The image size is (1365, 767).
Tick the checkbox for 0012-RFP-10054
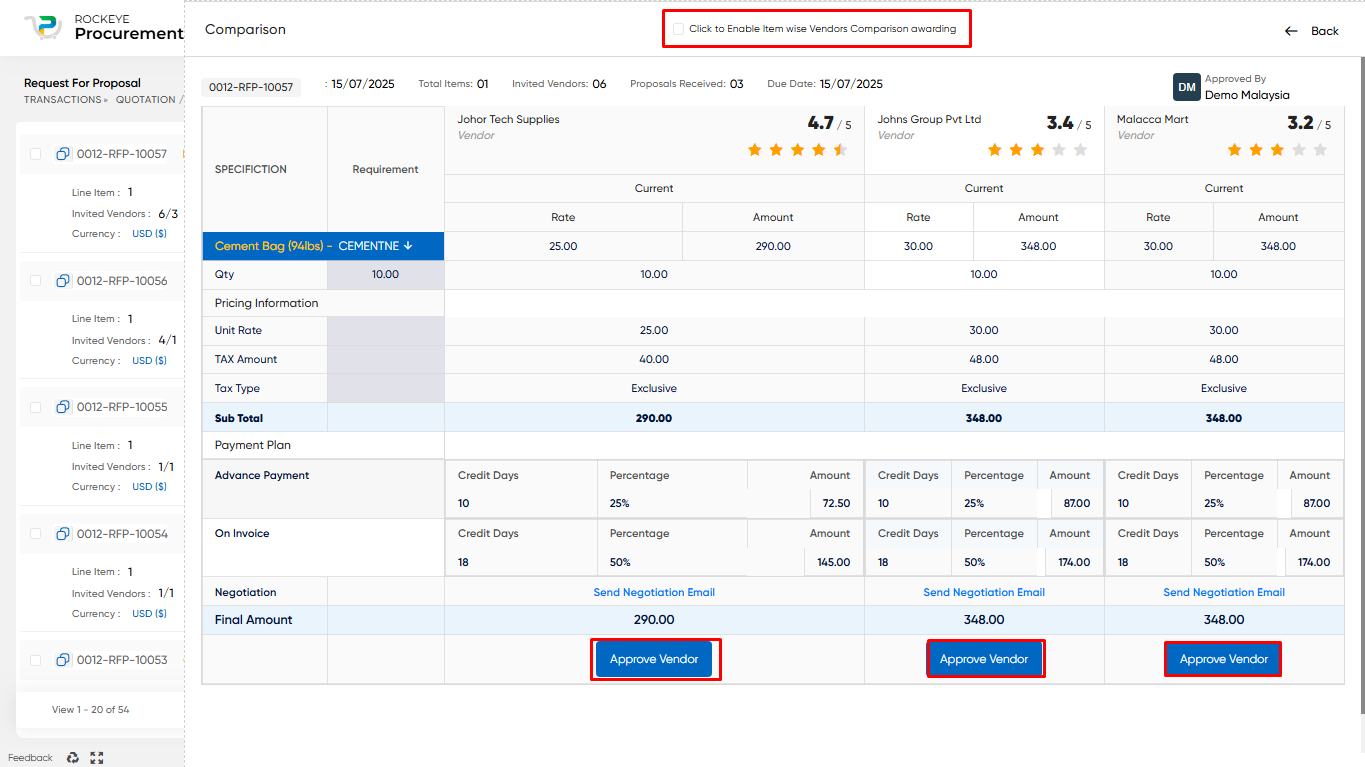(36, 534)
